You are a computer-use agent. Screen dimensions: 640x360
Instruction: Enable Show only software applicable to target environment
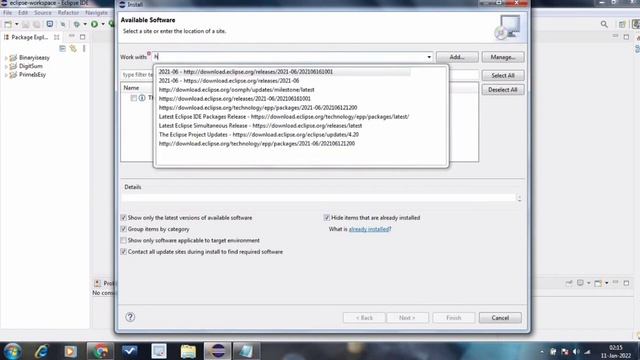124,240
